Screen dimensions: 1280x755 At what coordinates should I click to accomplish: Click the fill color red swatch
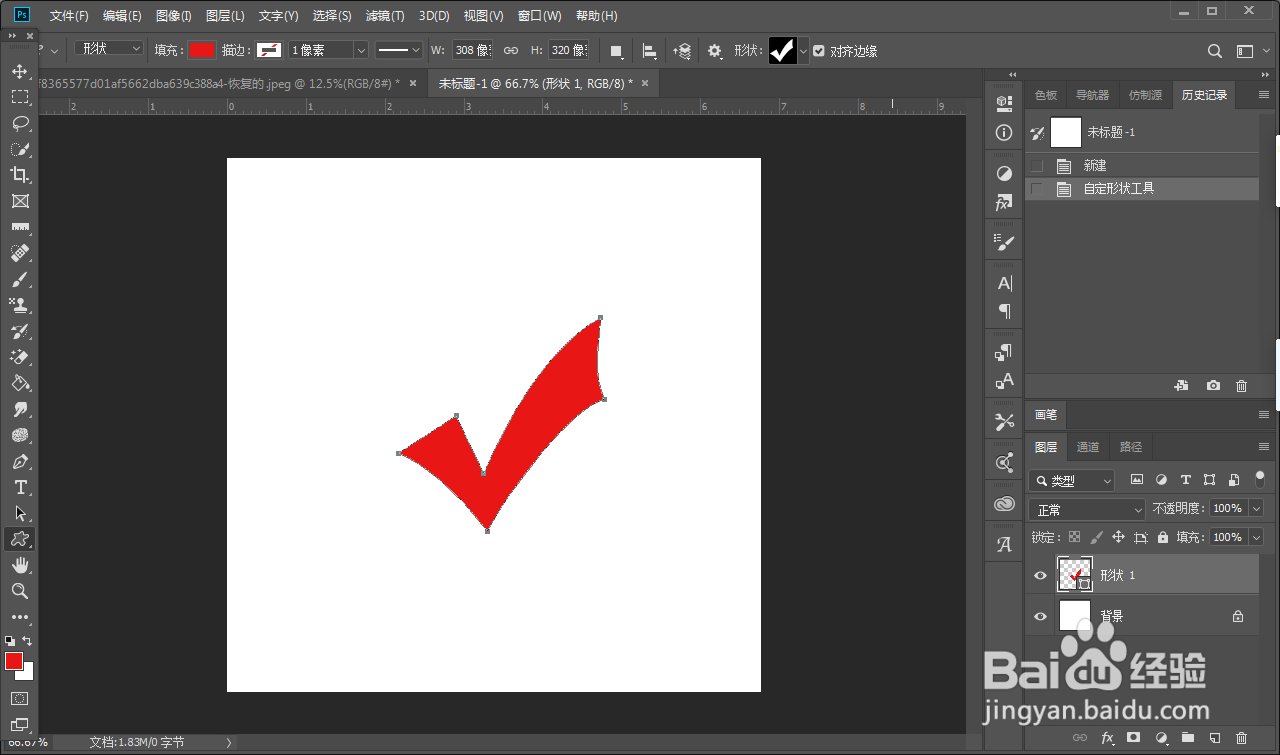202,50
